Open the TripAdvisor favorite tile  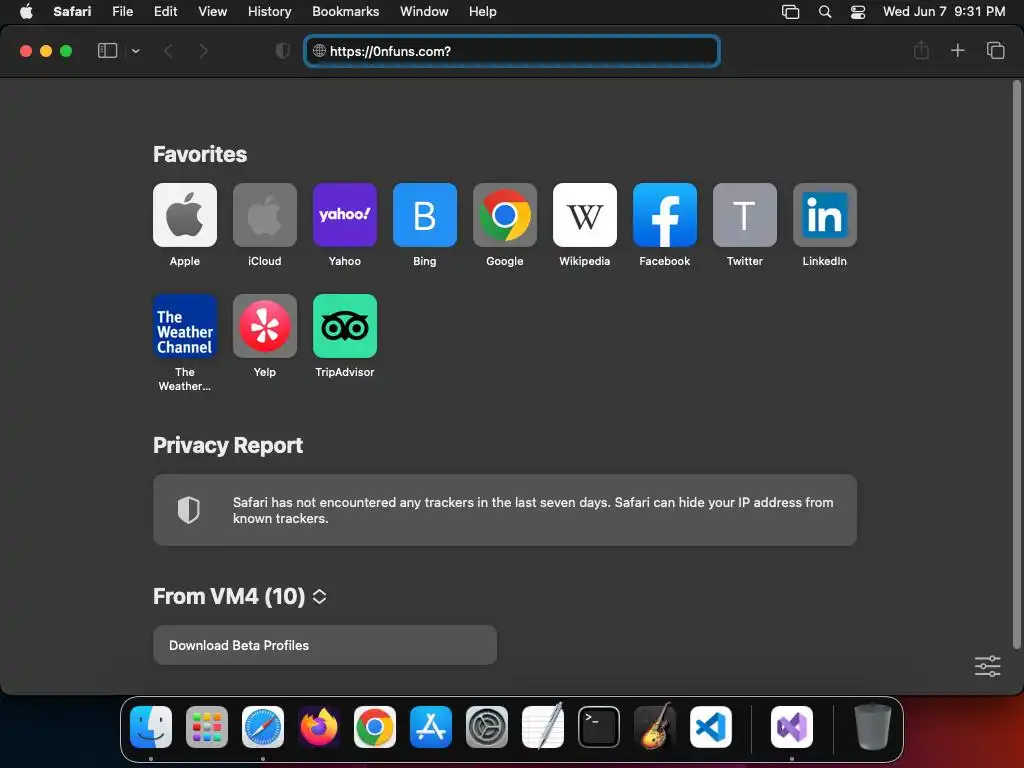click(x=345, y=326)
